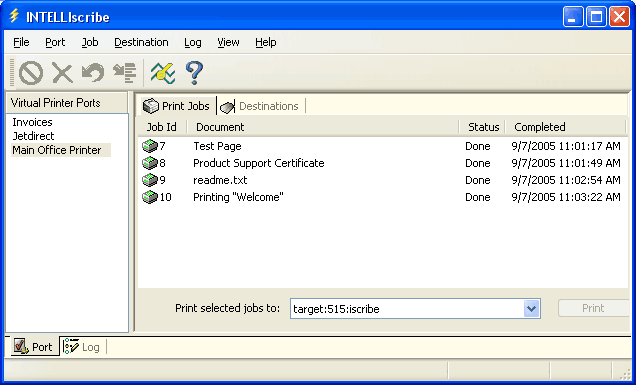Click the Print button
636x385 pixels.
point(593,308)
